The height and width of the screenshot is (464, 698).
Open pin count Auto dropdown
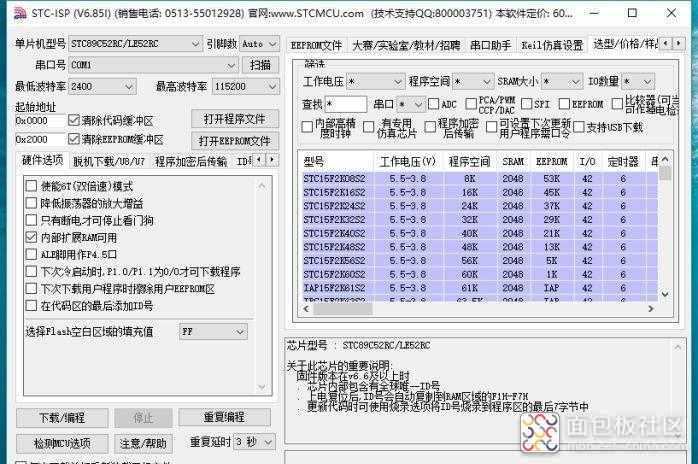pos(260,44)
